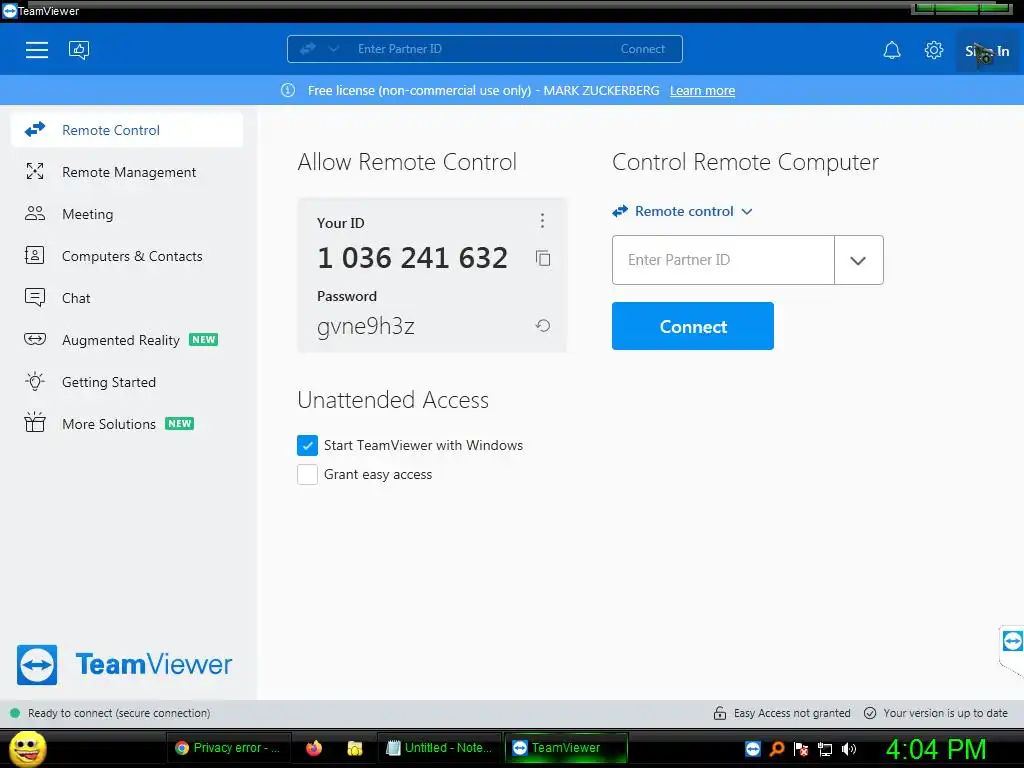Open the three-dot menu beside Your ID

542,220
